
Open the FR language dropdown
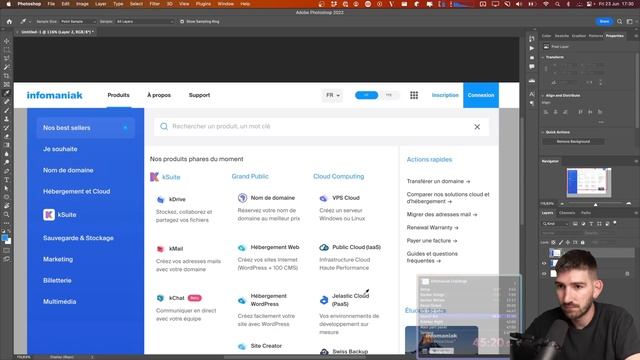point(333,95)
